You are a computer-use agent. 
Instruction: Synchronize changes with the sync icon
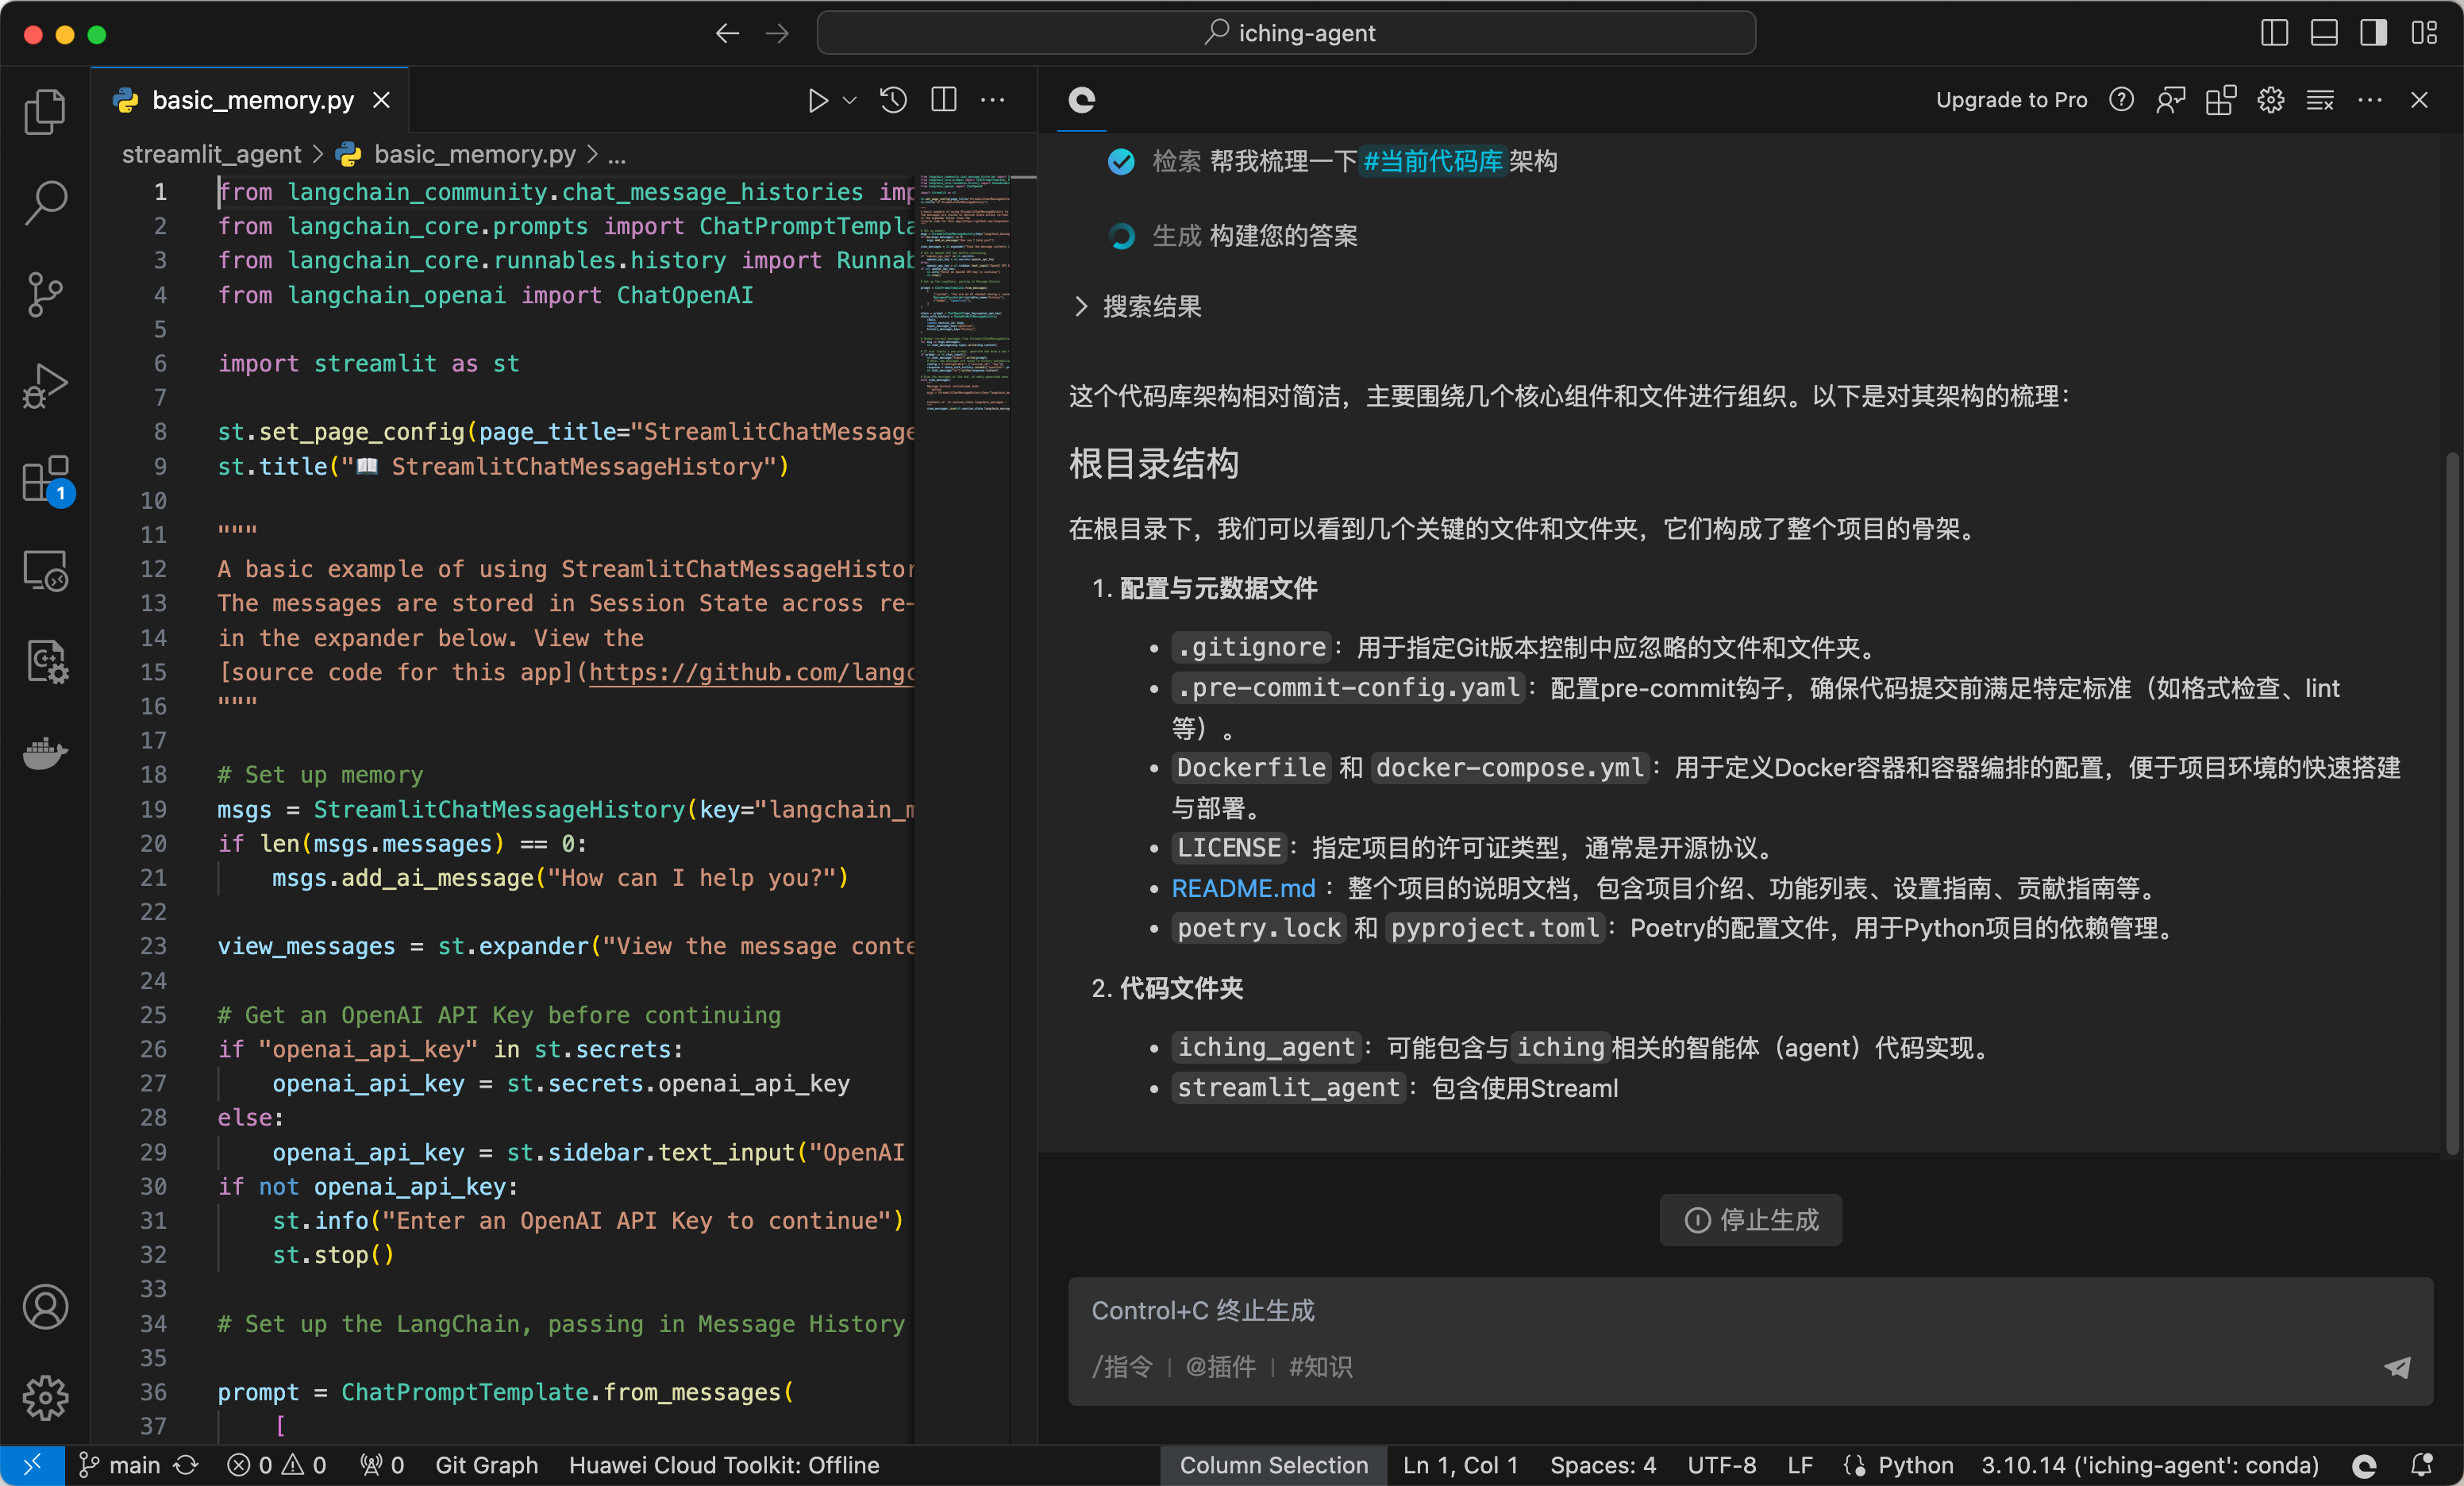[x=186, y=1465]
